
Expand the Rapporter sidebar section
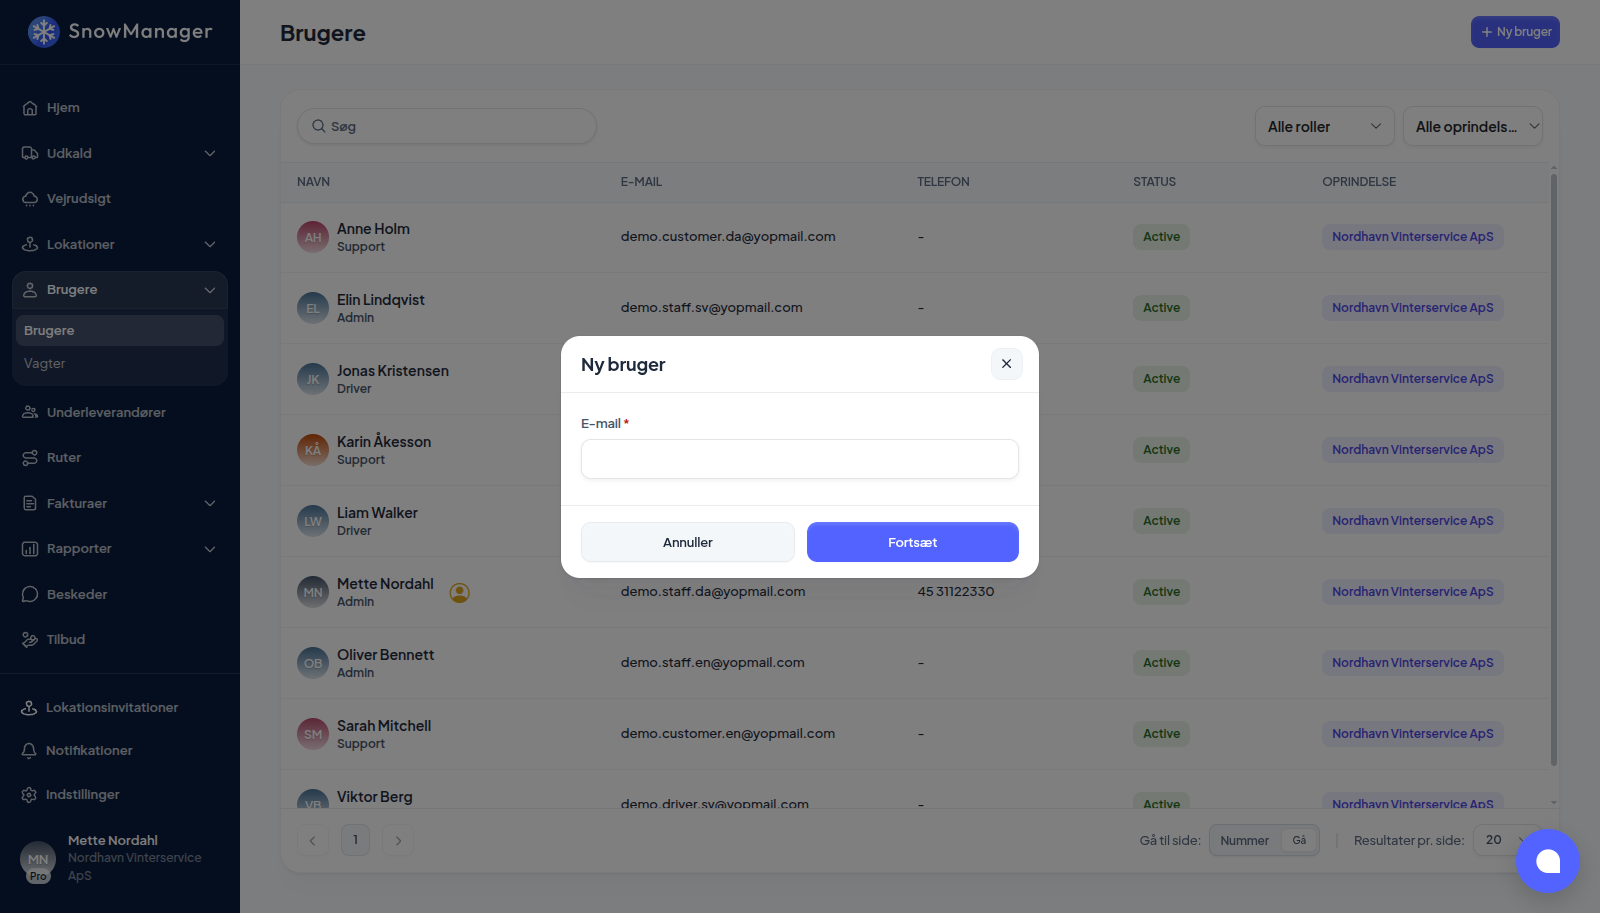(120, 549)
